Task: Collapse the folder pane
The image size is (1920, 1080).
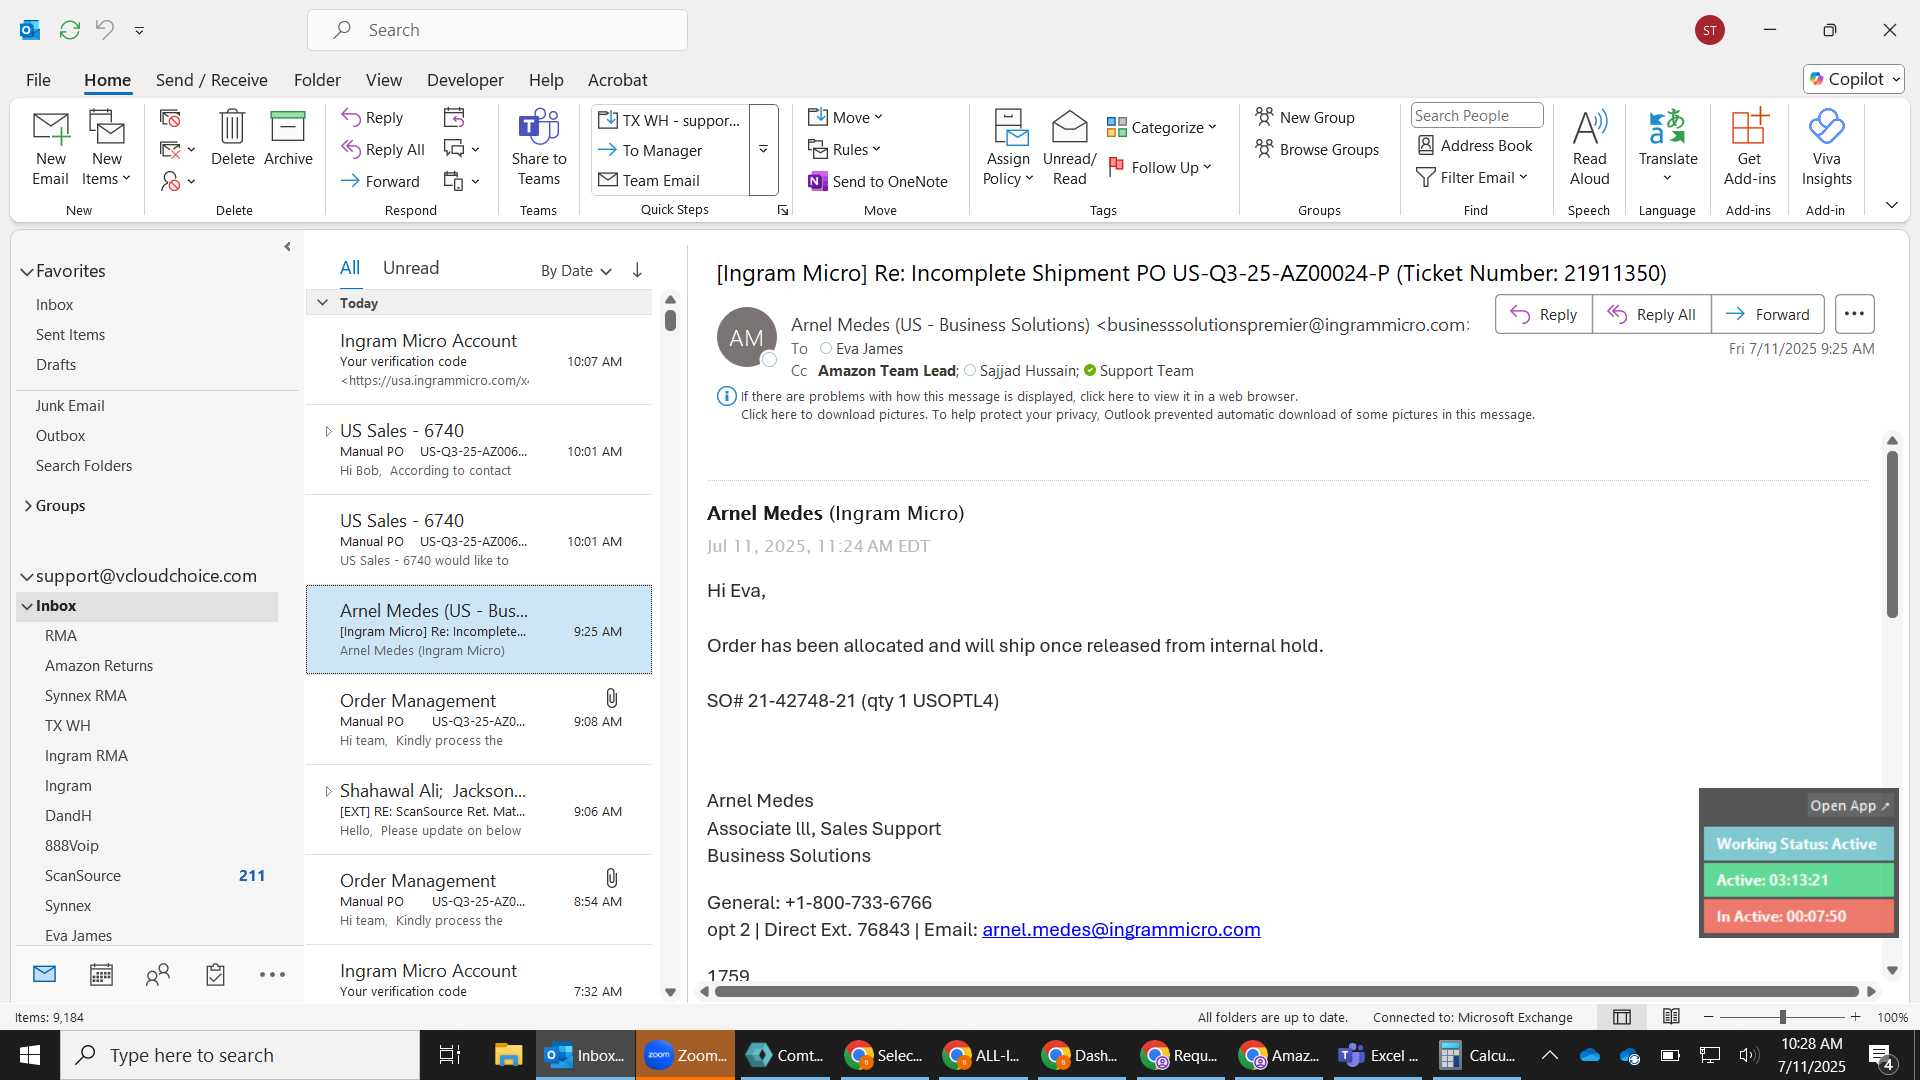Action: [x=287, y=246]
